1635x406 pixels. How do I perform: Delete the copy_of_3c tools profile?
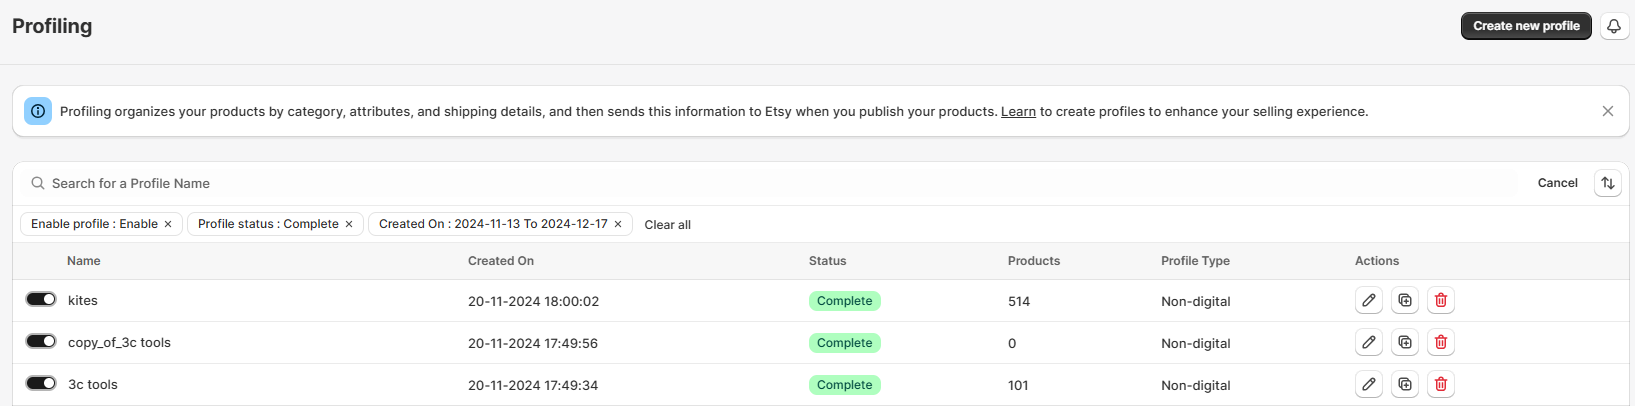point(1441,342)
